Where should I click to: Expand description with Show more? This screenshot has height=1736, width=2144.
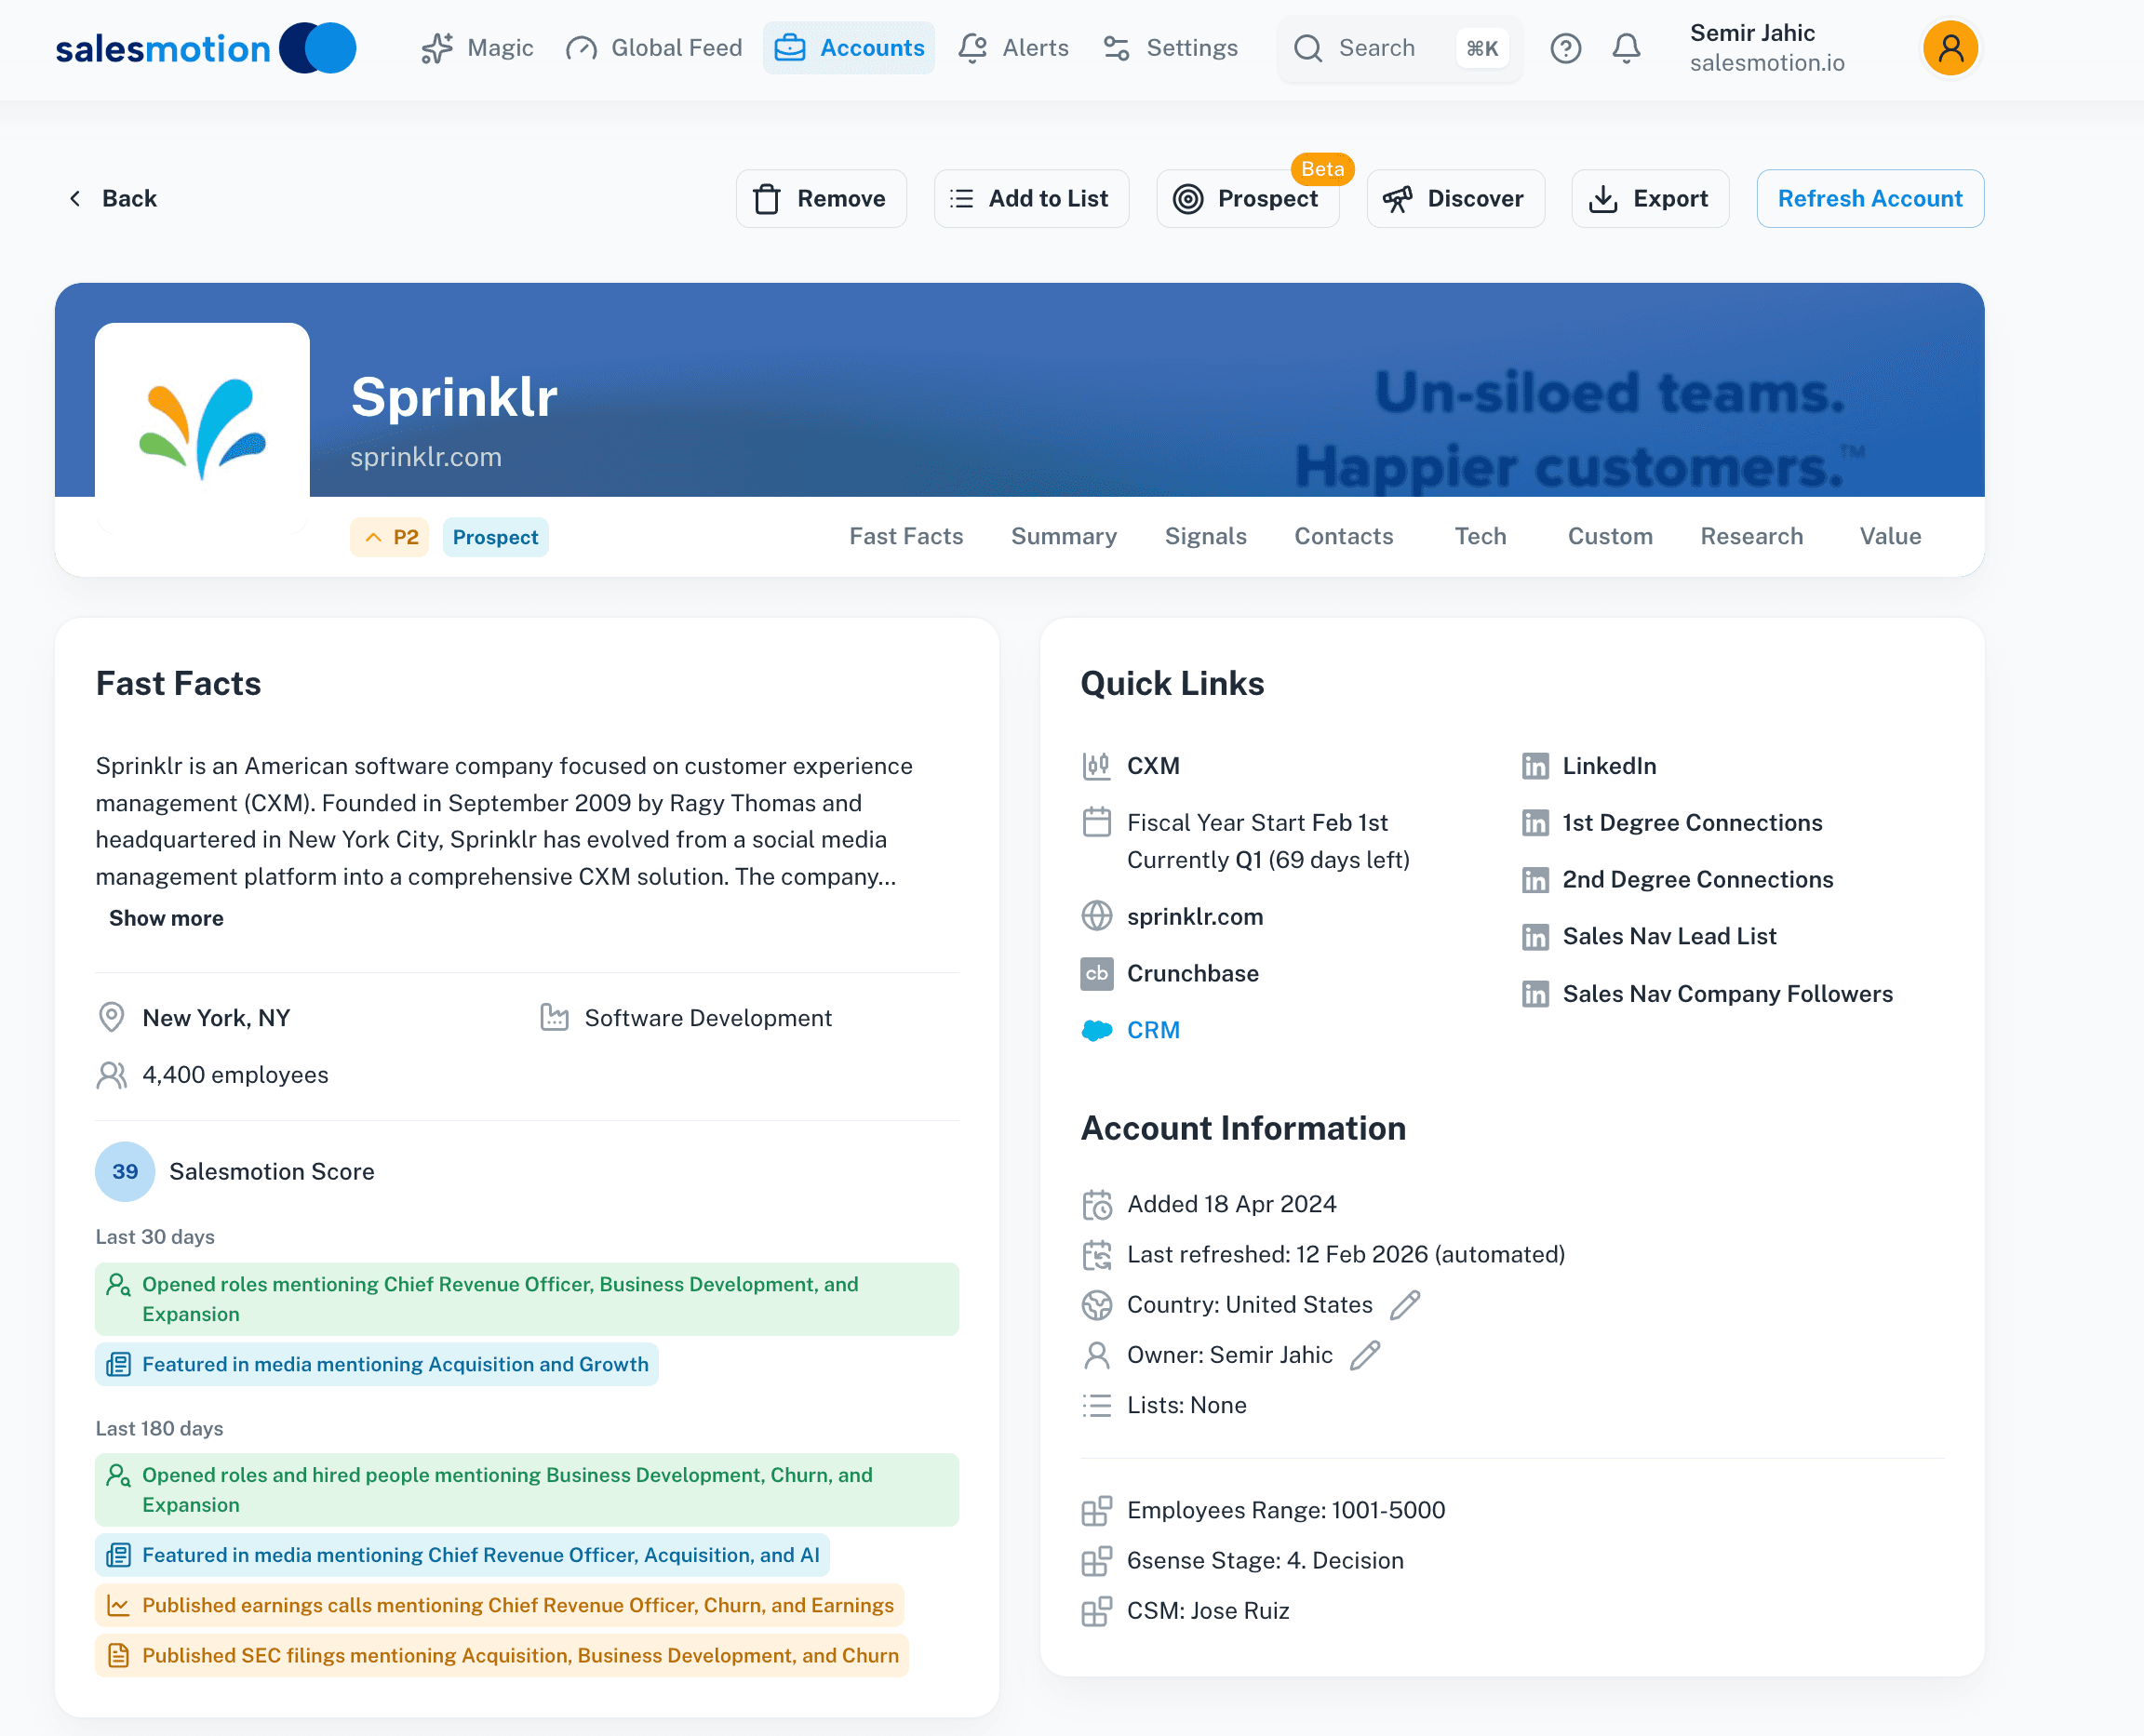pos(166,918)
